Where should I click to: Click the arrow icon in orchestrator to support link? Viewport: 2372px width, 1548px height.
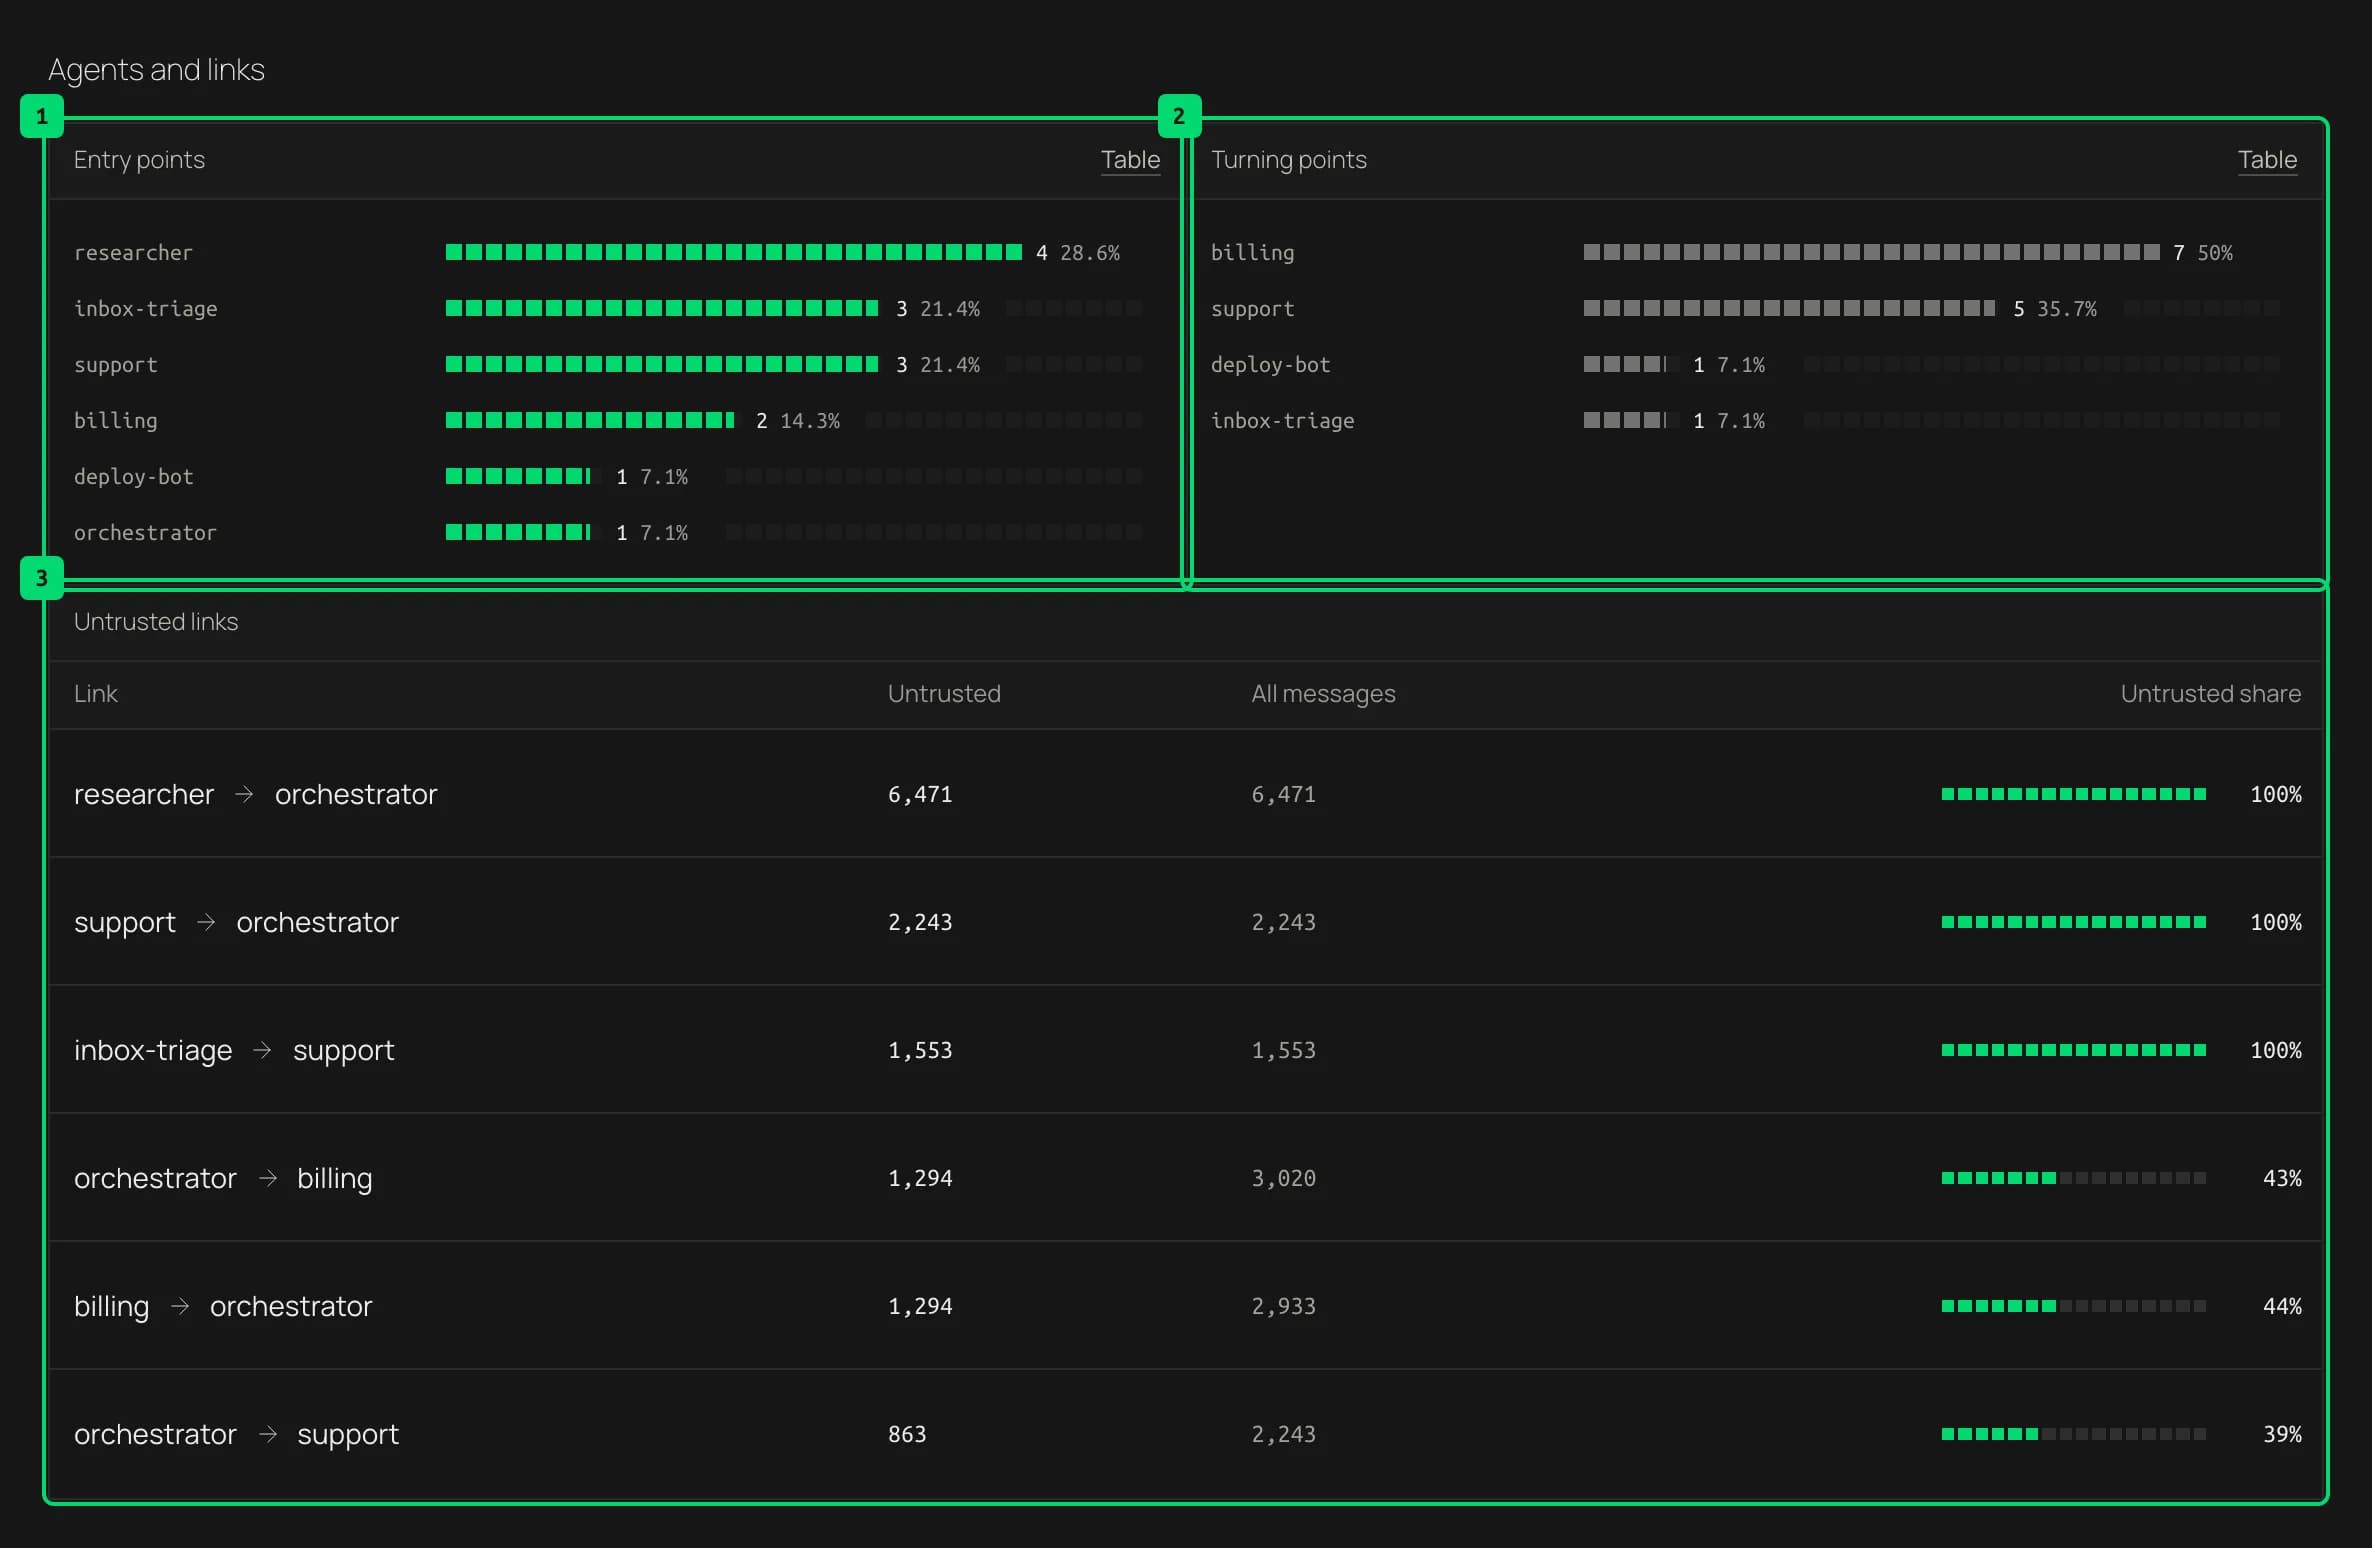pos(267,1434)
